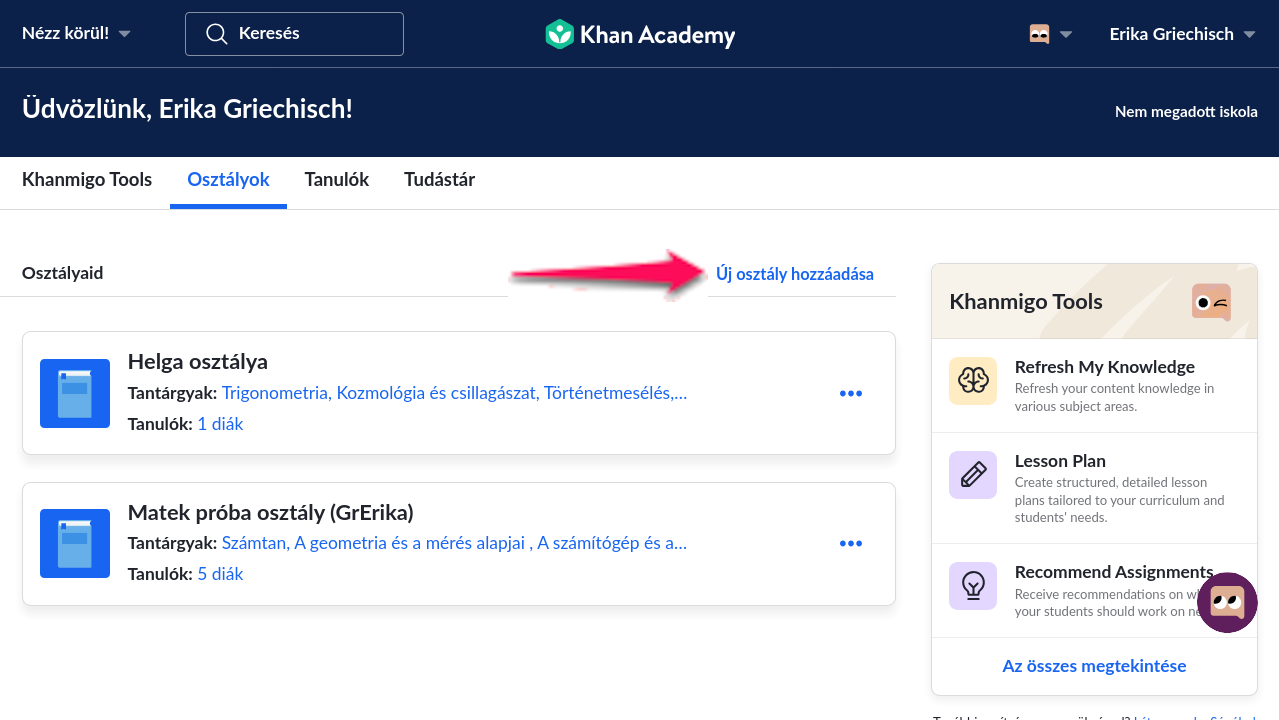The width and height of the screenshot is (1279, 720).
Task: Click the Khan Academy leaf logo
Action: [x=559, y=34]
